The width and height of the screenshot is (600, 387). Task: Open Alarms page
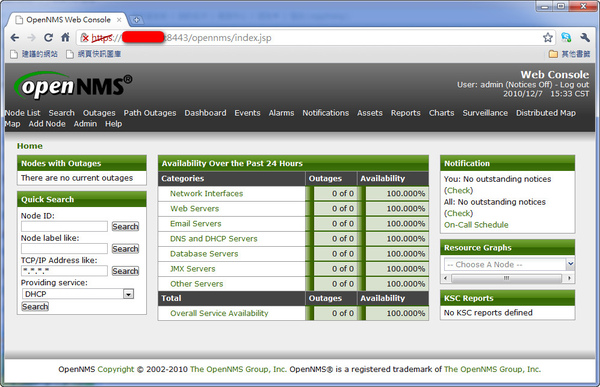point(281,113)
